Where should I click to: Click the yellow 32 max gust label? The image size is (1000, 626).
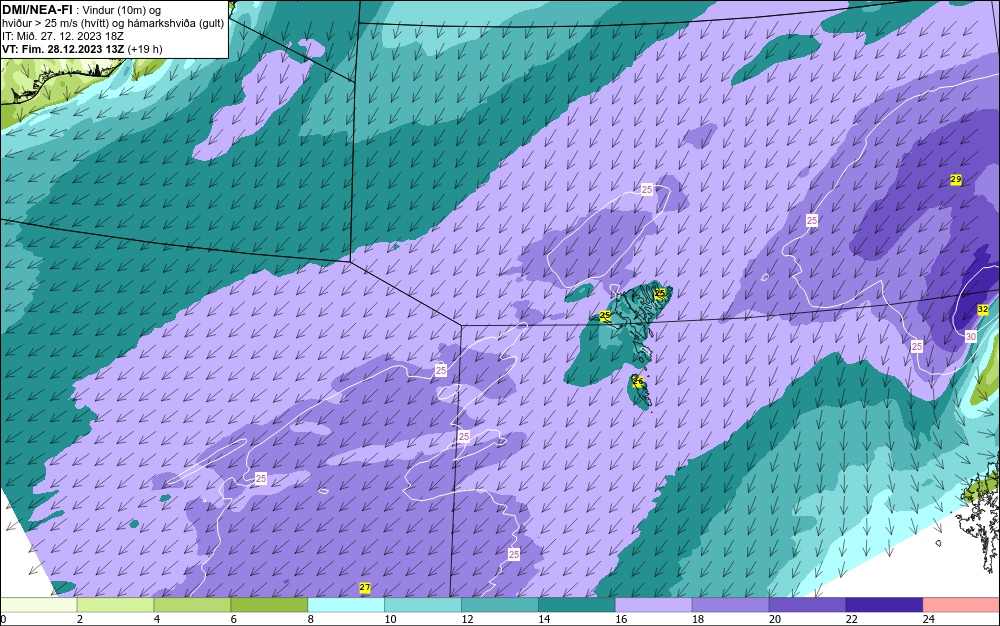[983, 310]
